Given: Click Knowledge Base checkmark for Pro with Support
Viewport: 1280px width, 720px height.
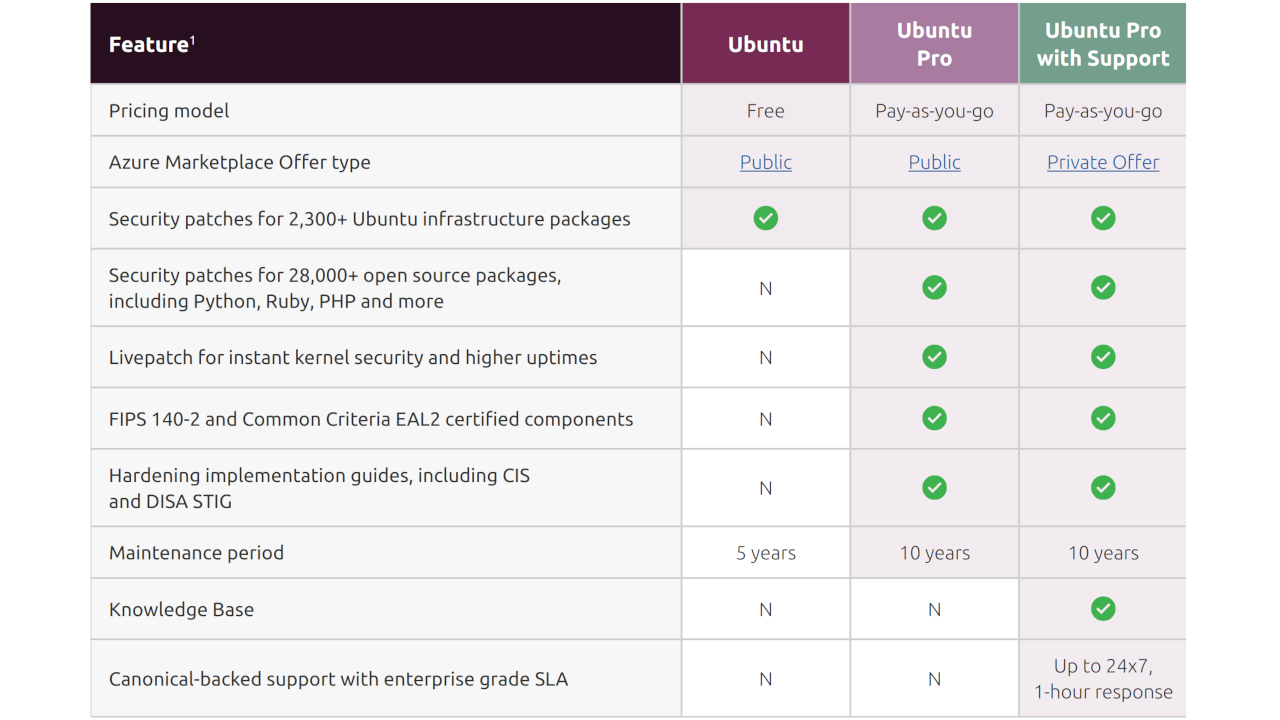Looking at the screenshot, I should [1103, 609].
